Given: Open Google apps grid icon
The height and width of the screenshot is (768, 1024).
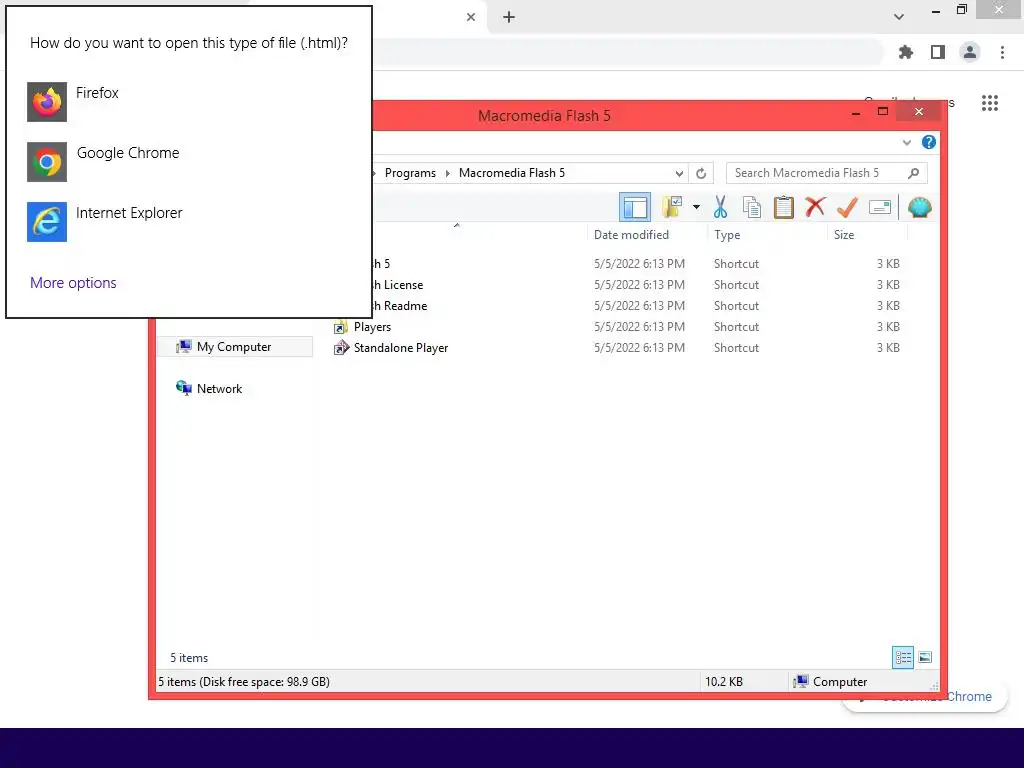Looking at the screenshot, I should (989, 103).
